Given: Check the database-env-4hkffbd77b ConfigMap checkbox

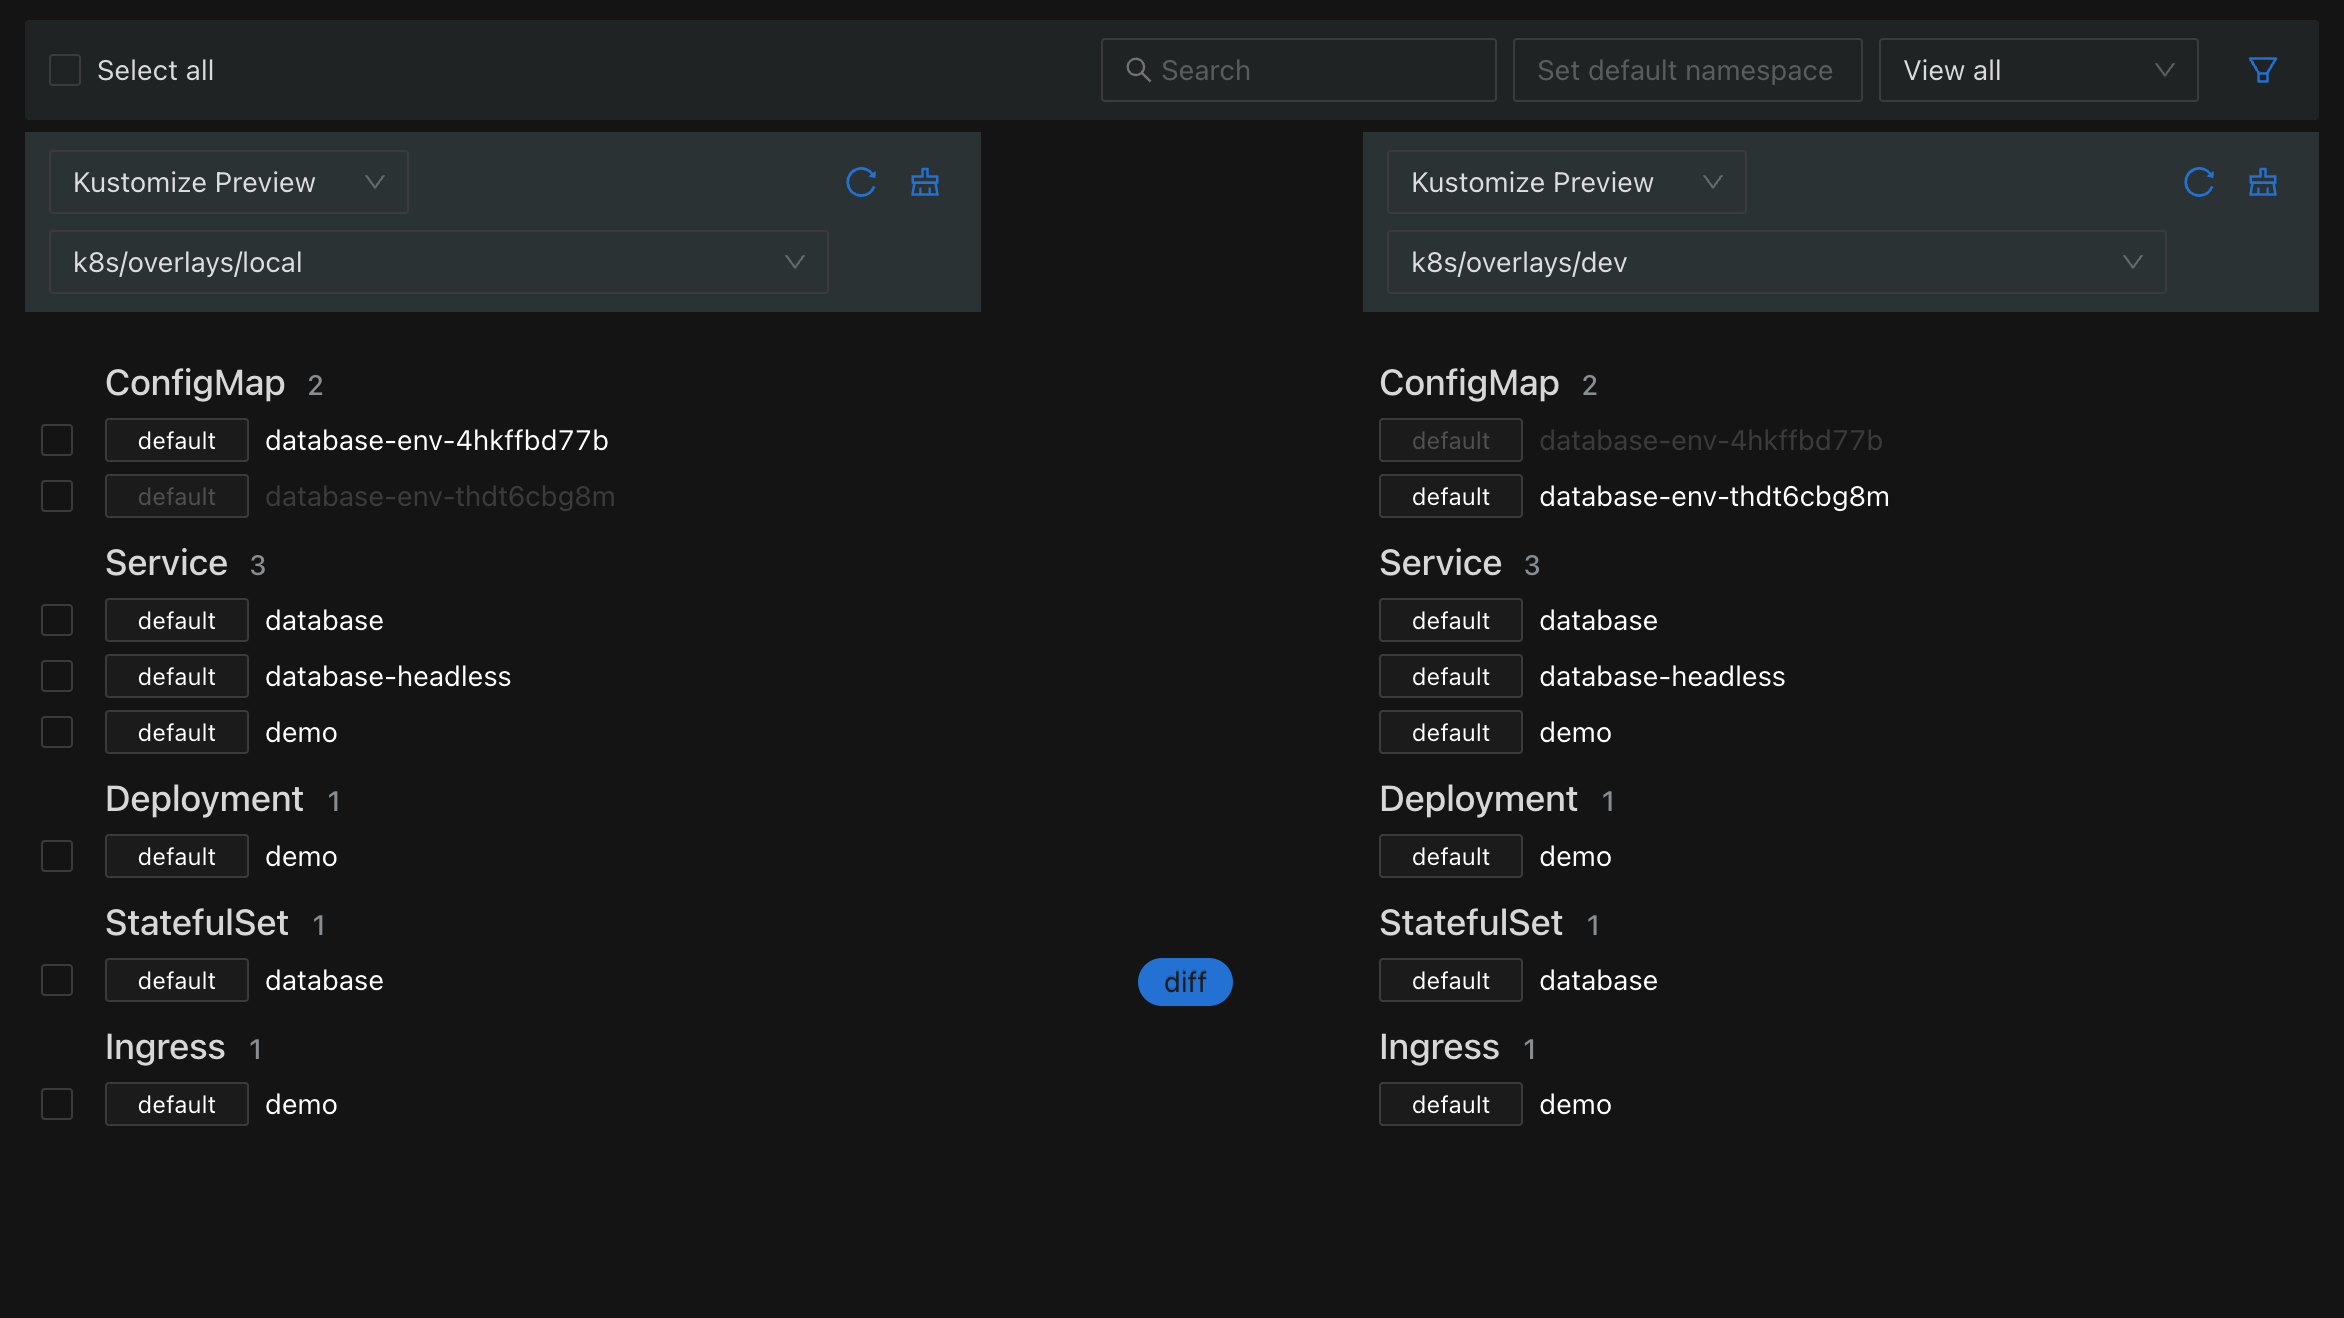Looking at the screenshot, I should (57, 440).
